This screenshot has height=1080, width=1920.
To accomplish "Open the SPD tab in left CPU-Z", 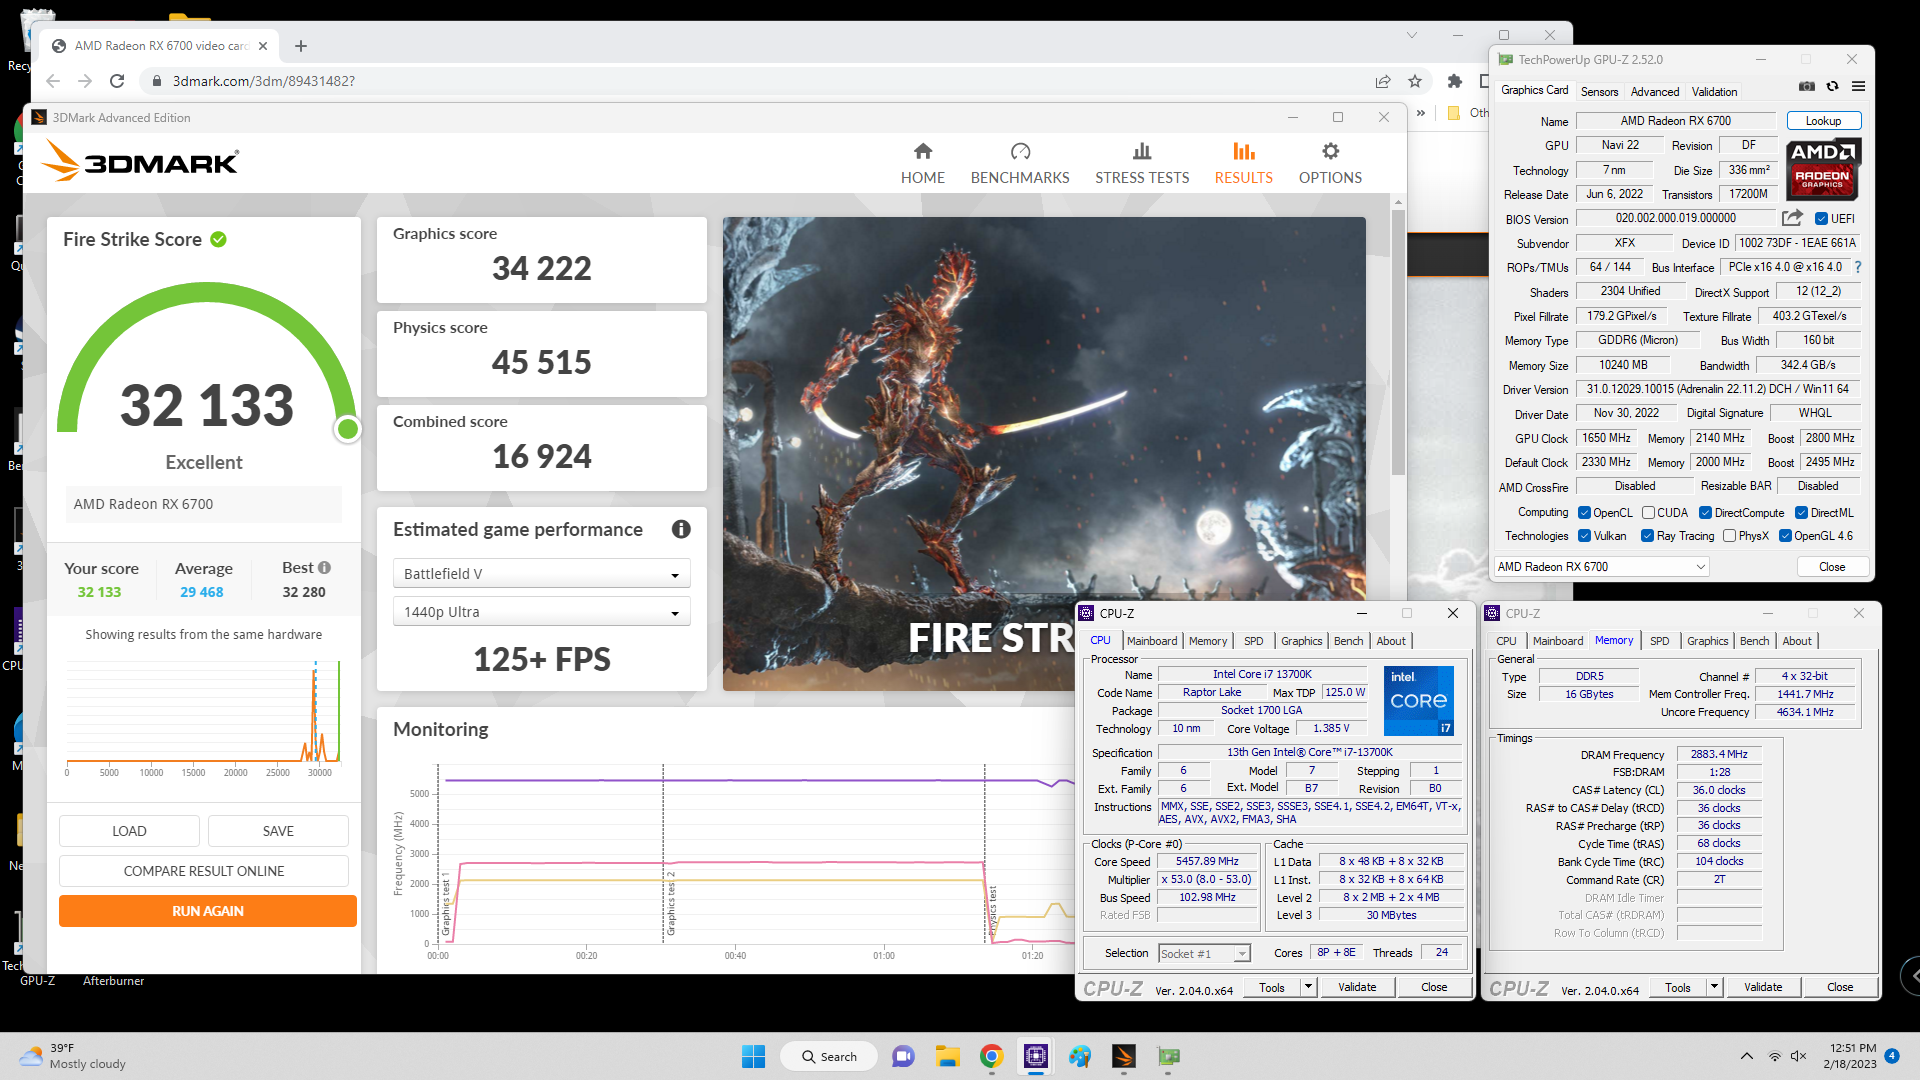I will pos(1253,641).
